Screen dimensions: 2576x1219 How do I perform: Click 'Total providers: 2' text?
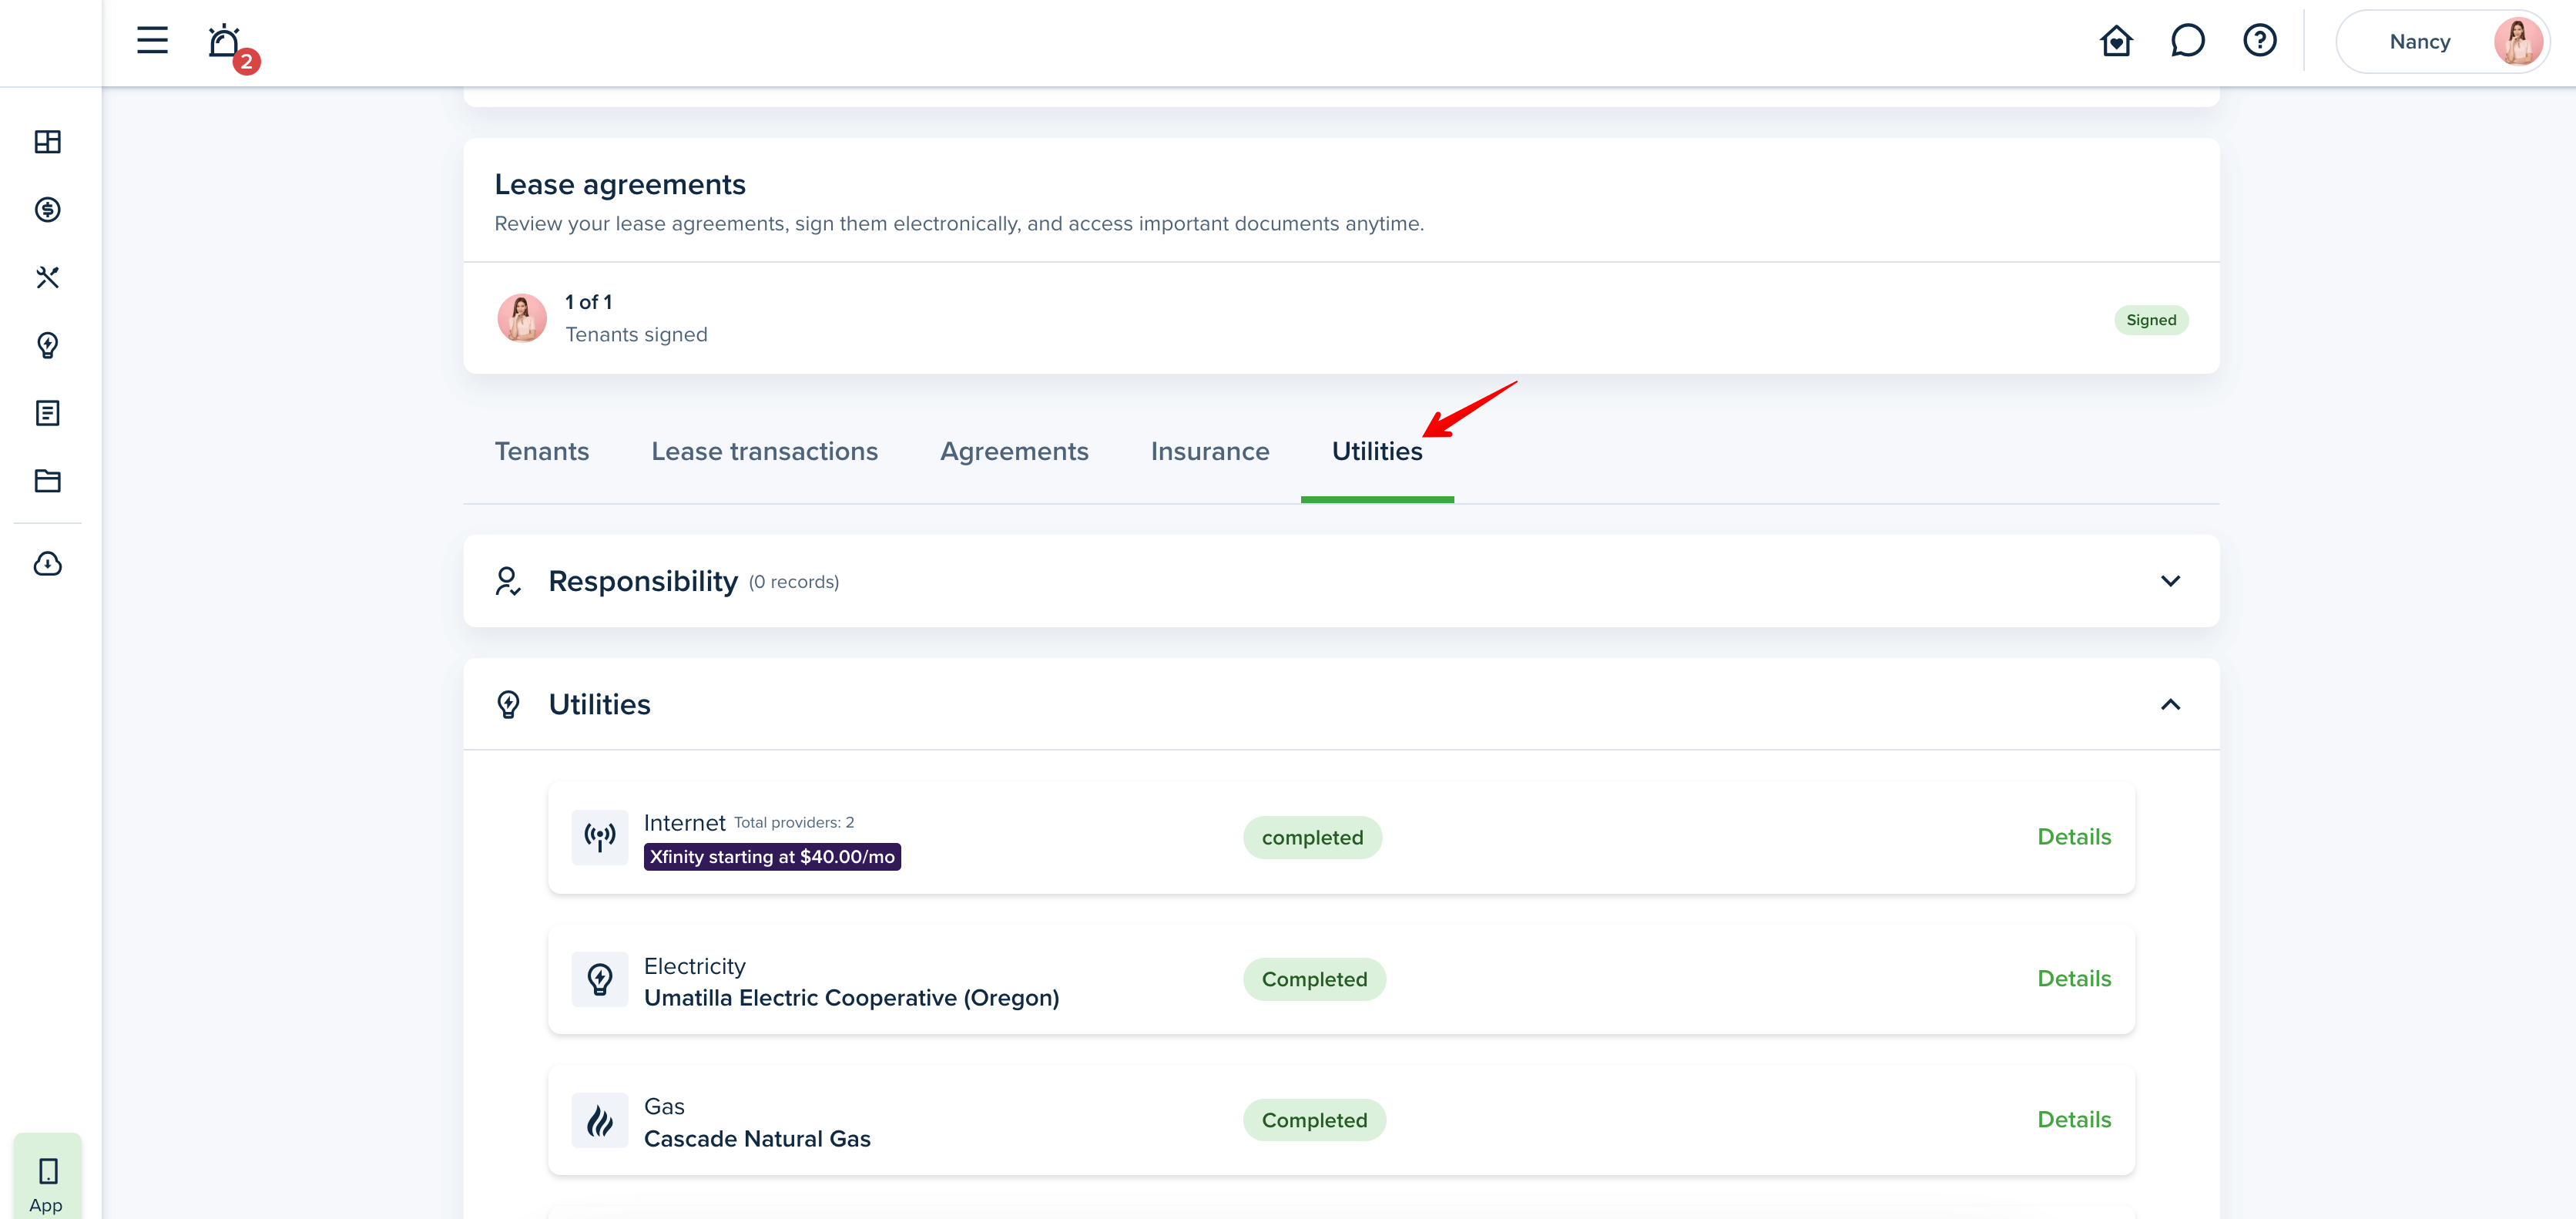click(794, 823)
